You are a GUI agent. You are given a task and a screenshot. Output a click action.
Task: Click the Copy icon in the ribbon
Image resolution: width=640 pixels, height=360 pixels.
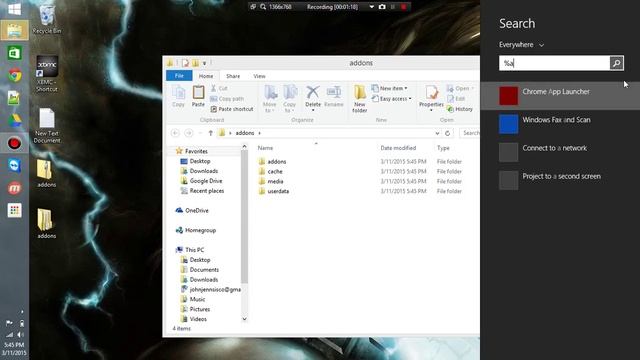pos(178,96)
